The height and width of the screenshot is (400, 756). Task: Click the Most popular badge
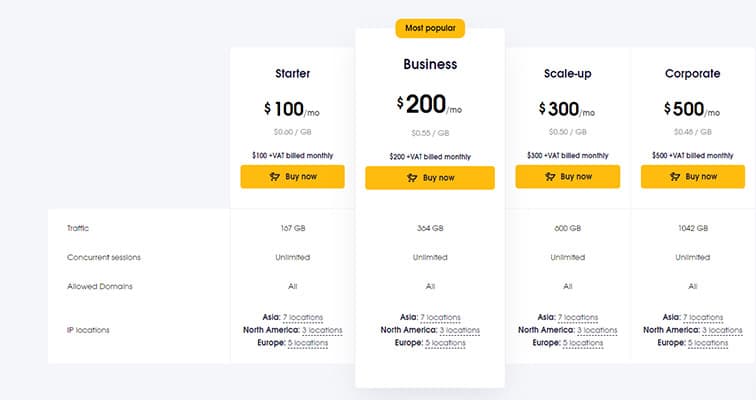(x=430, y=27)
